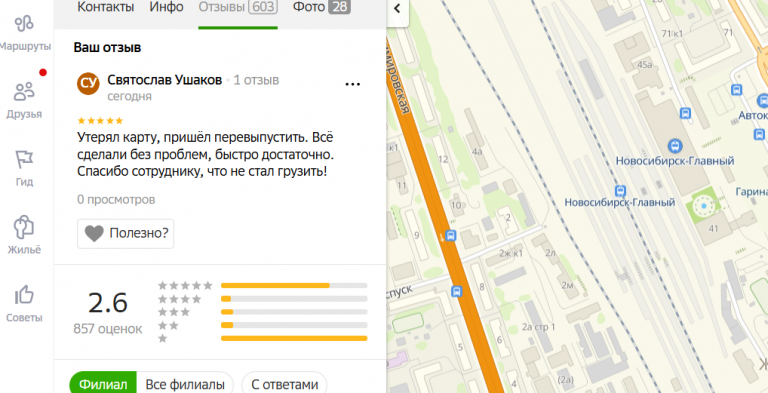Click building 12 on the map

[x=443, y=159]
